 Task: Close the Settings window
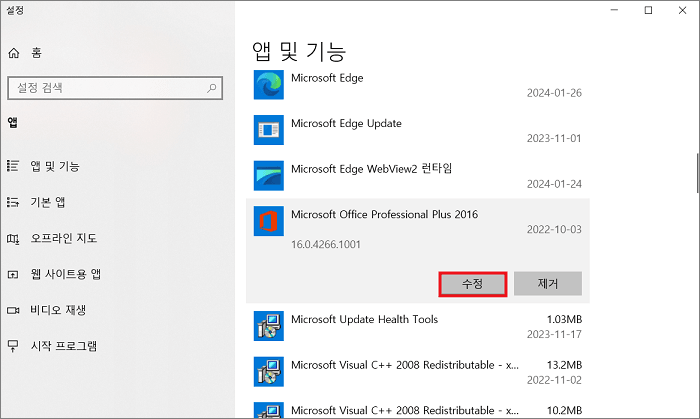tap(682, 10)
